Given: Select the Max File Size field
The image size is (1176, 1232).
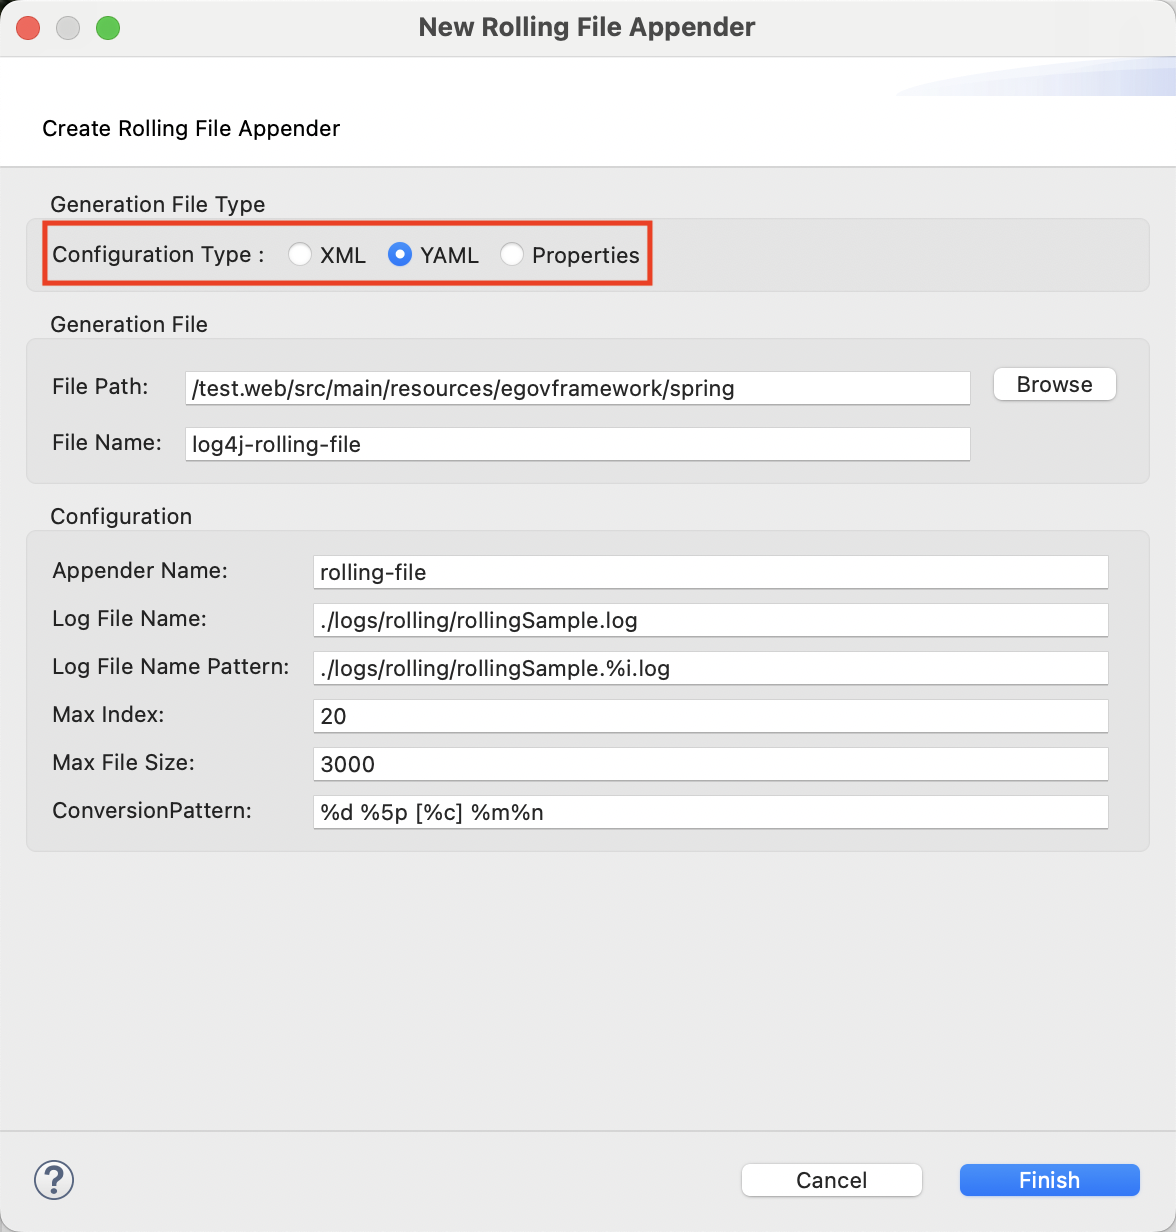Looking at the screenshot, I should point(710,764).
